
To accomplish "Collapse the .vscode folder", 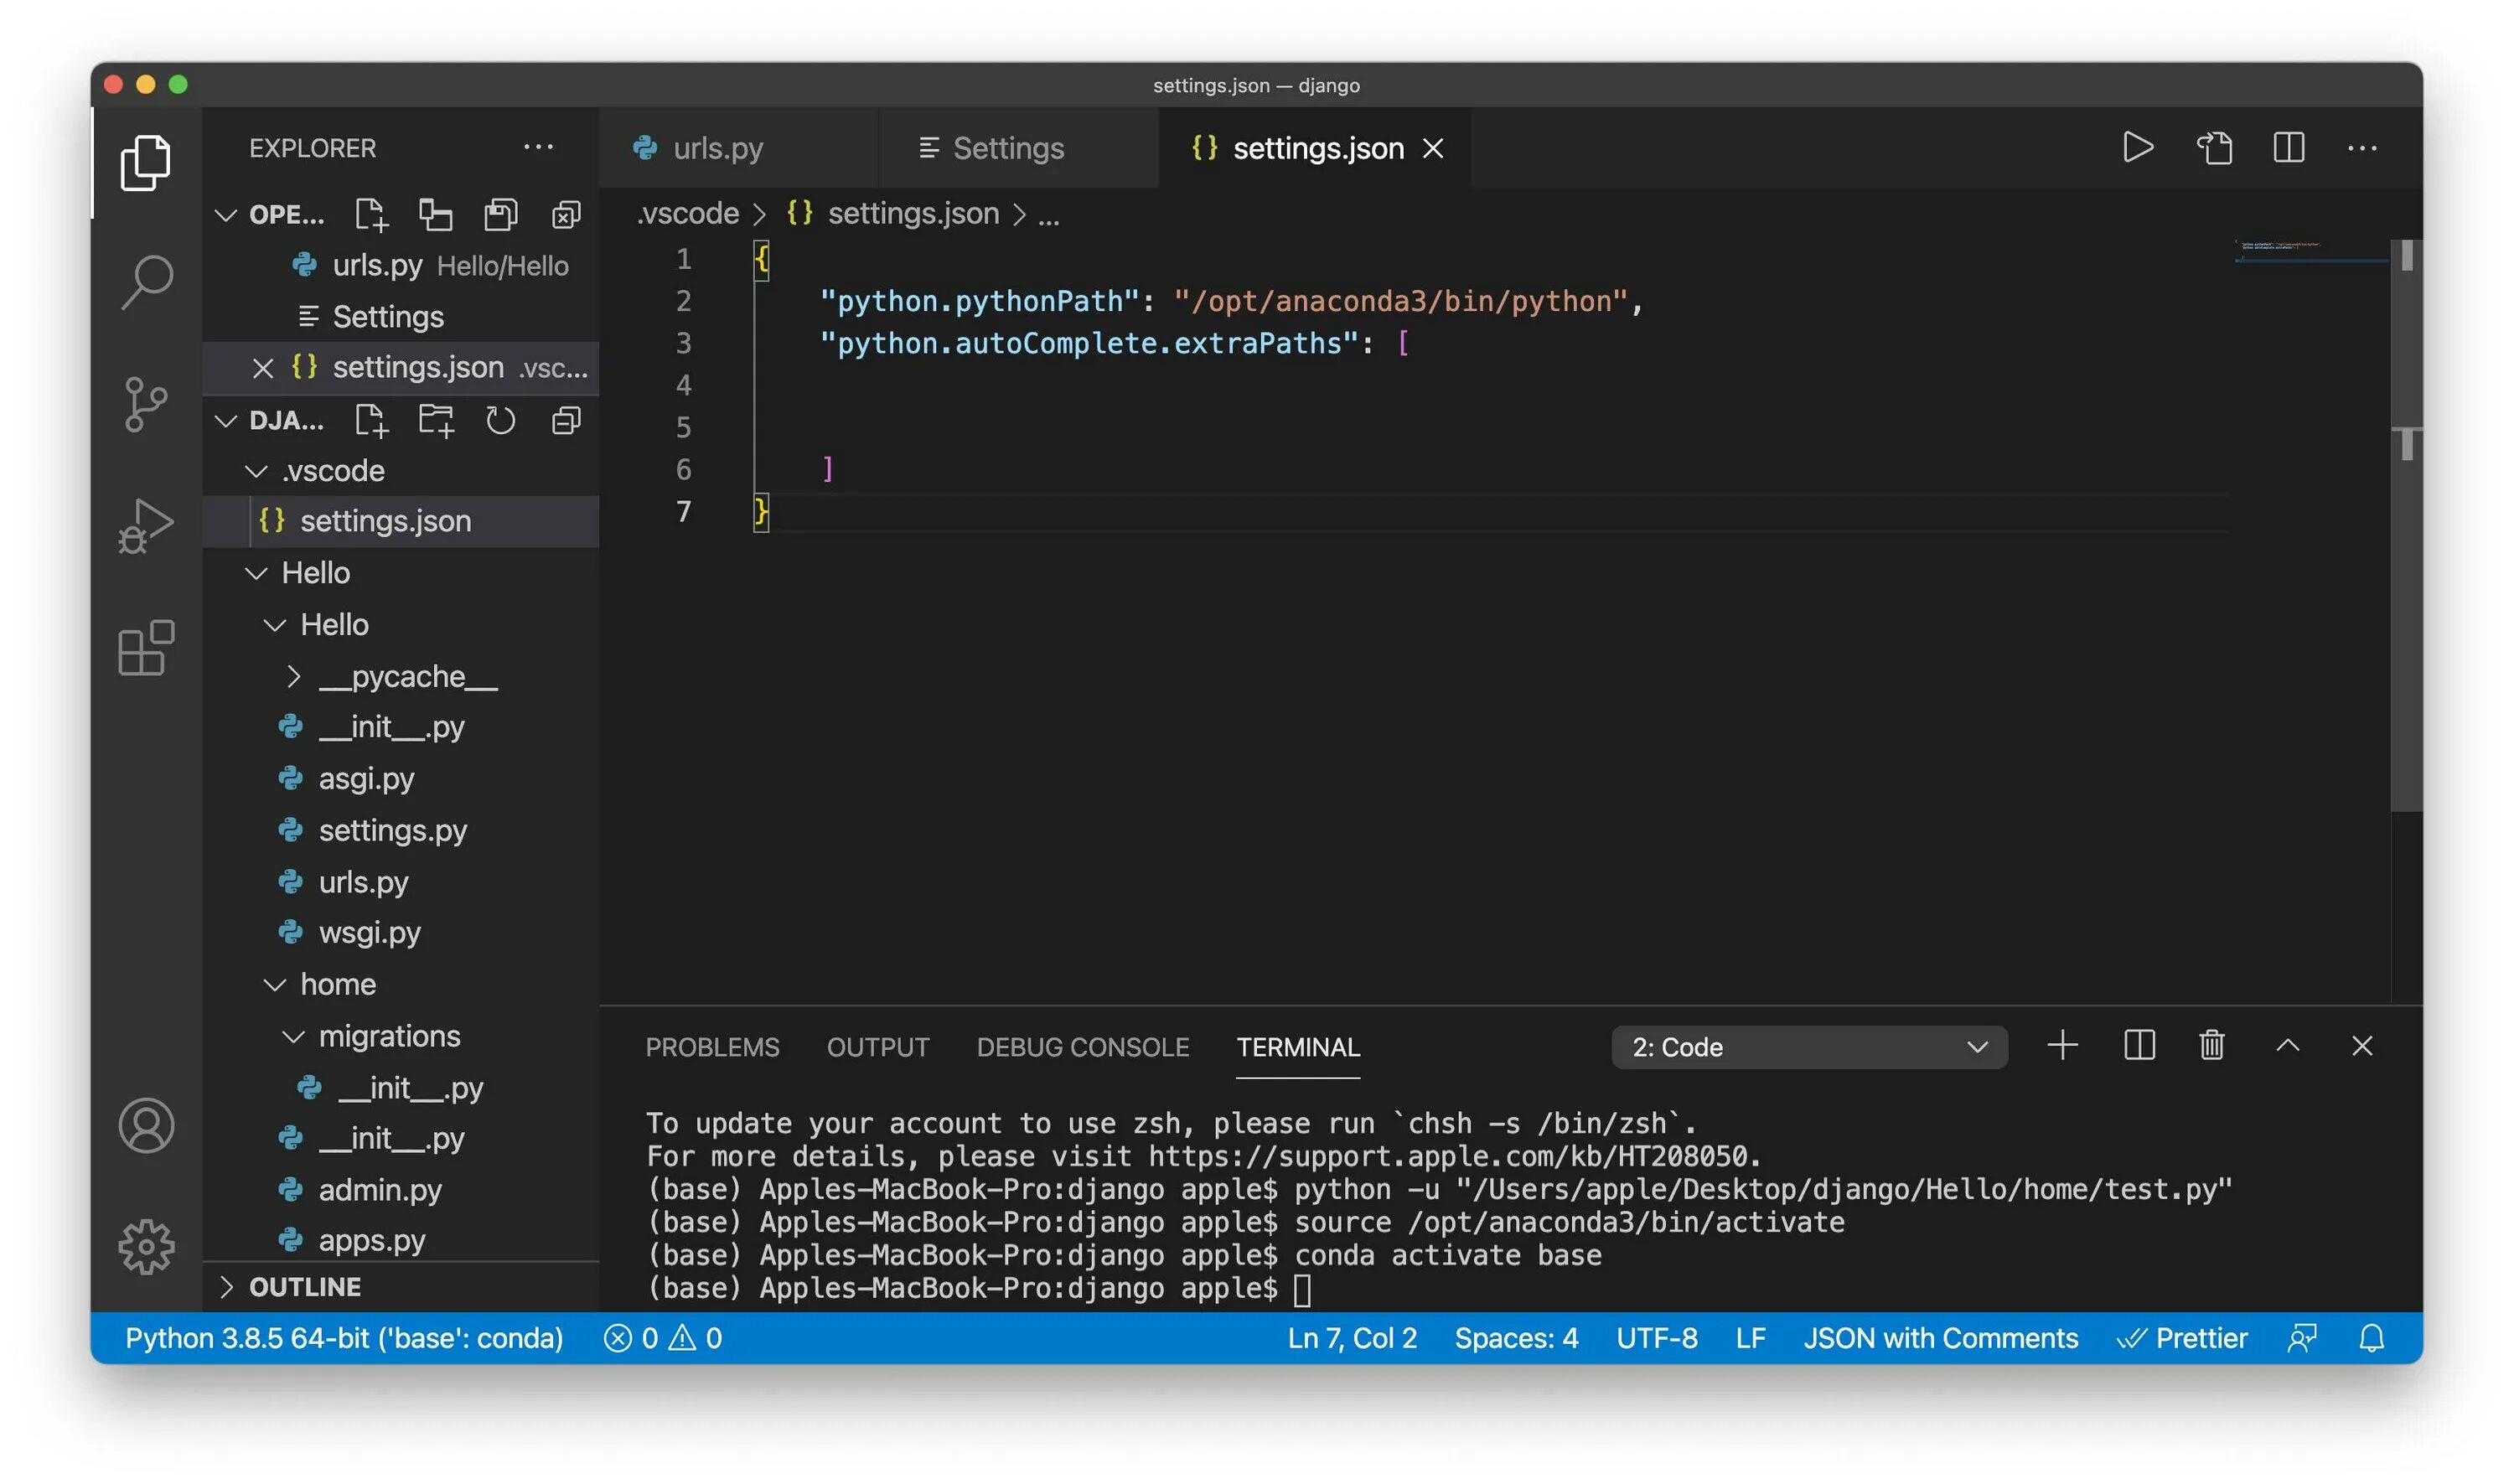I will 257,471.
